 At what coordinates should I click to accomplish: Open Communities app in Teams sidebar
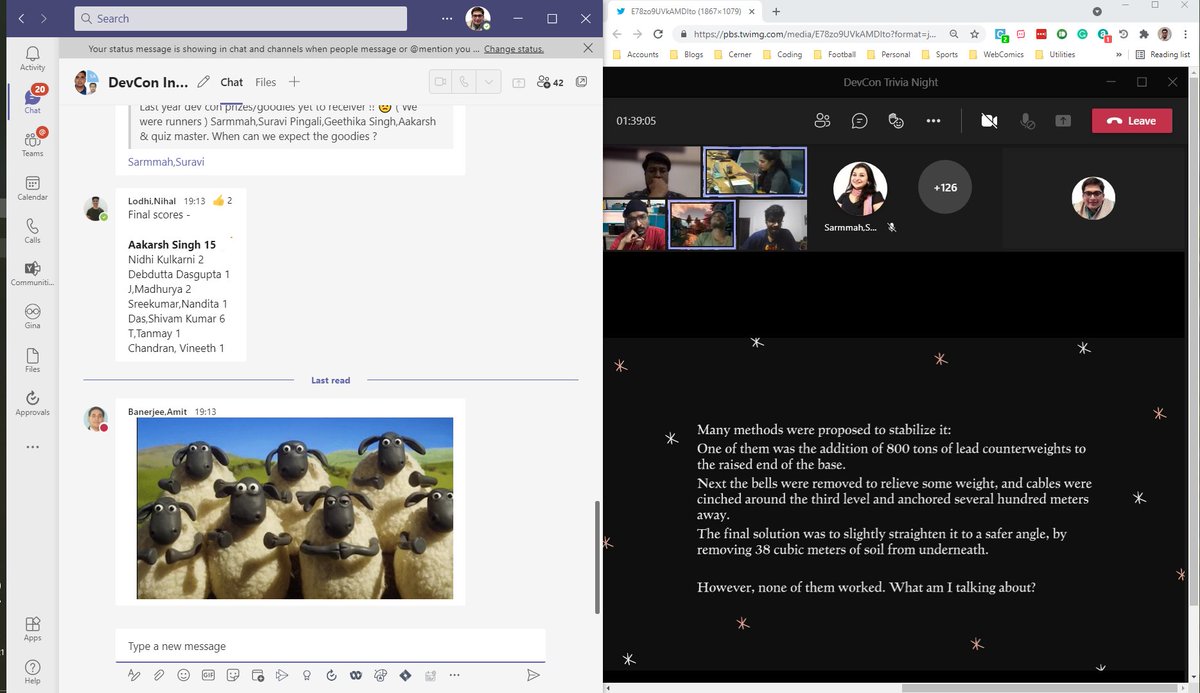pos(32,273)
